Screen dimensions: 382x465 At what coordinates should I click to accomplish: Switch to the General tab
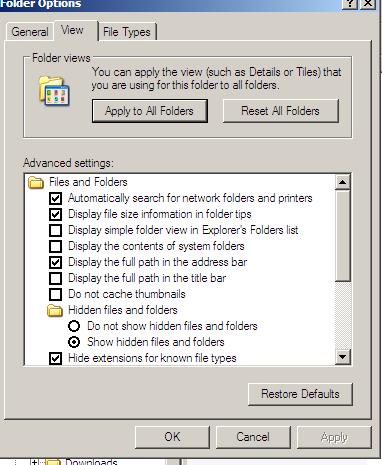(30, 32)
